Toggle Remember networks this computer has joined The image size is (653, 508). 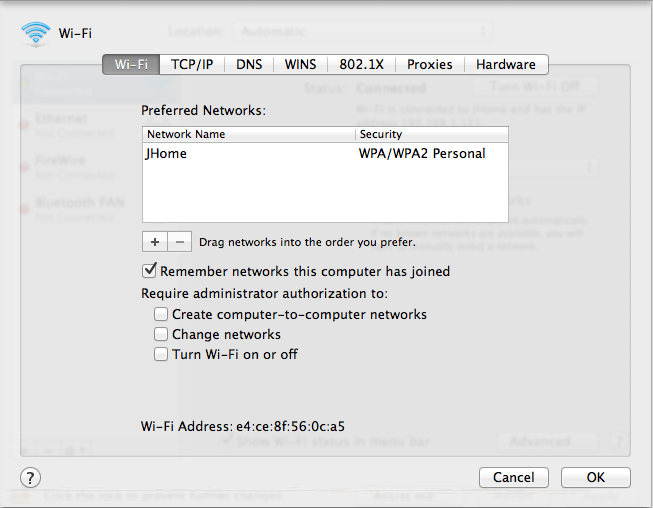point(149,271)
